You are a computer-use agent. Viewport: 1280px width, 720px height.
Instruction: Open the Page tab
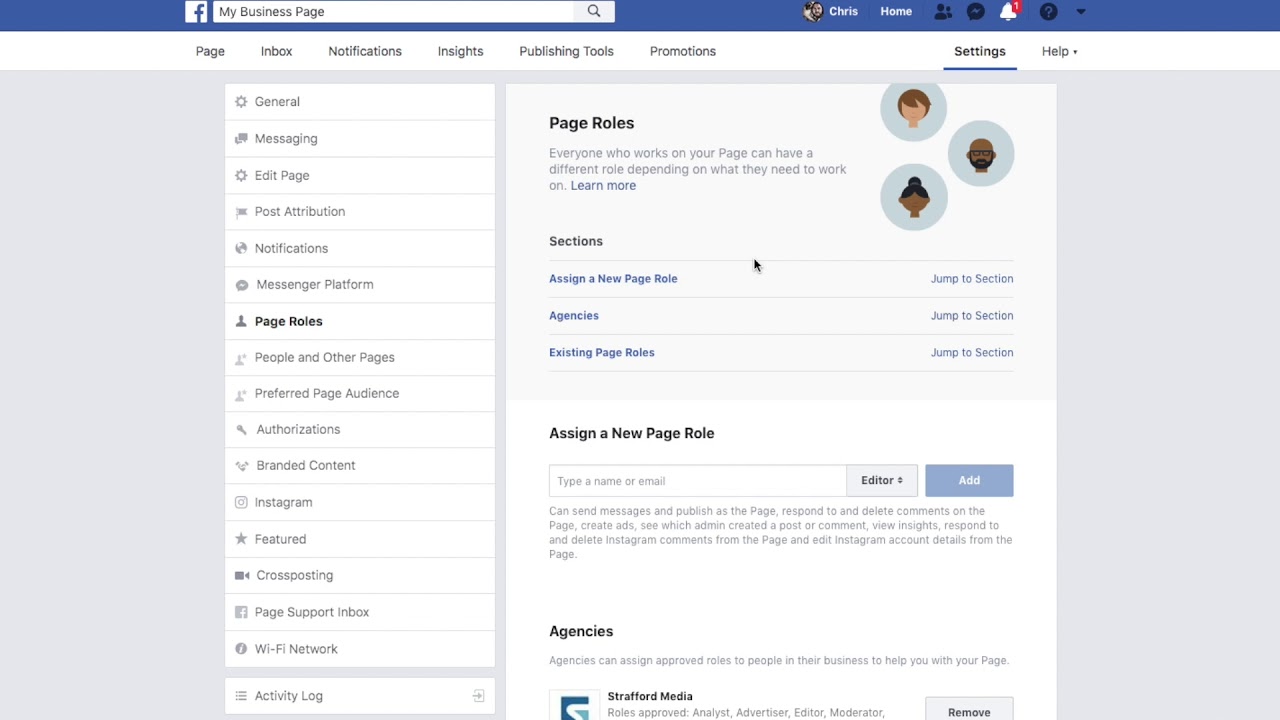click(x=210, y=51)
